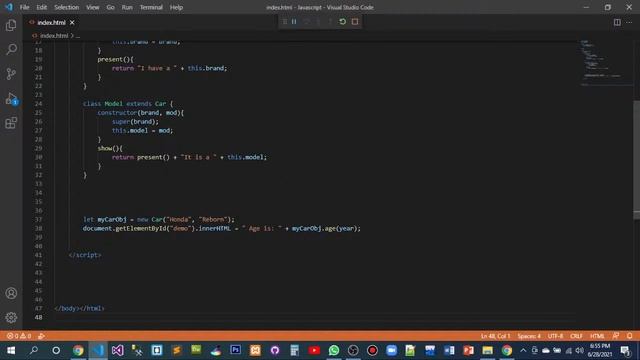The image size is (640, 360).
Task: Click the line with let myCarObj
Action: 159,219
